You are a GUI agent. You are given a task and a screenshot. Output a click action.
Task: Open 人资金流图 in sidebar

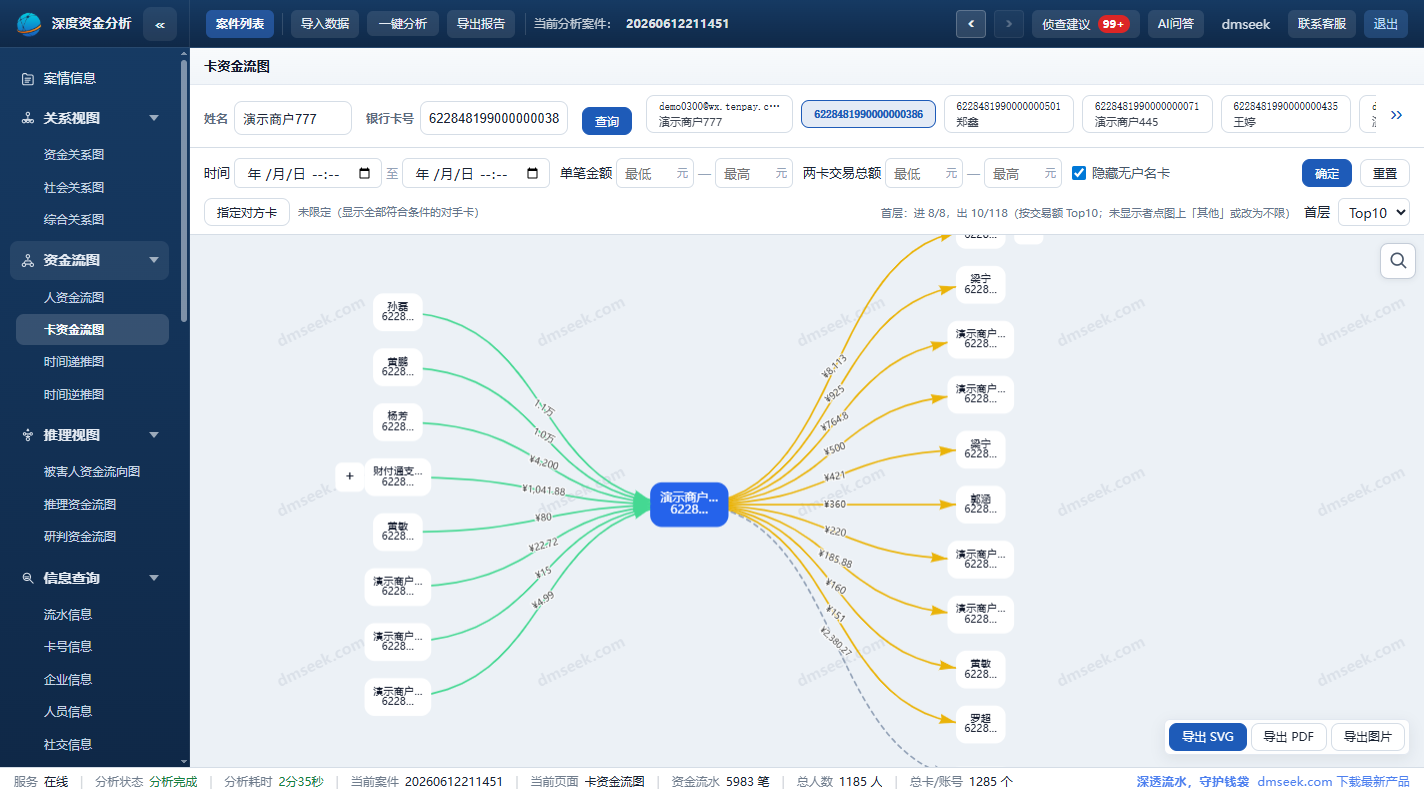pos(74,297)
